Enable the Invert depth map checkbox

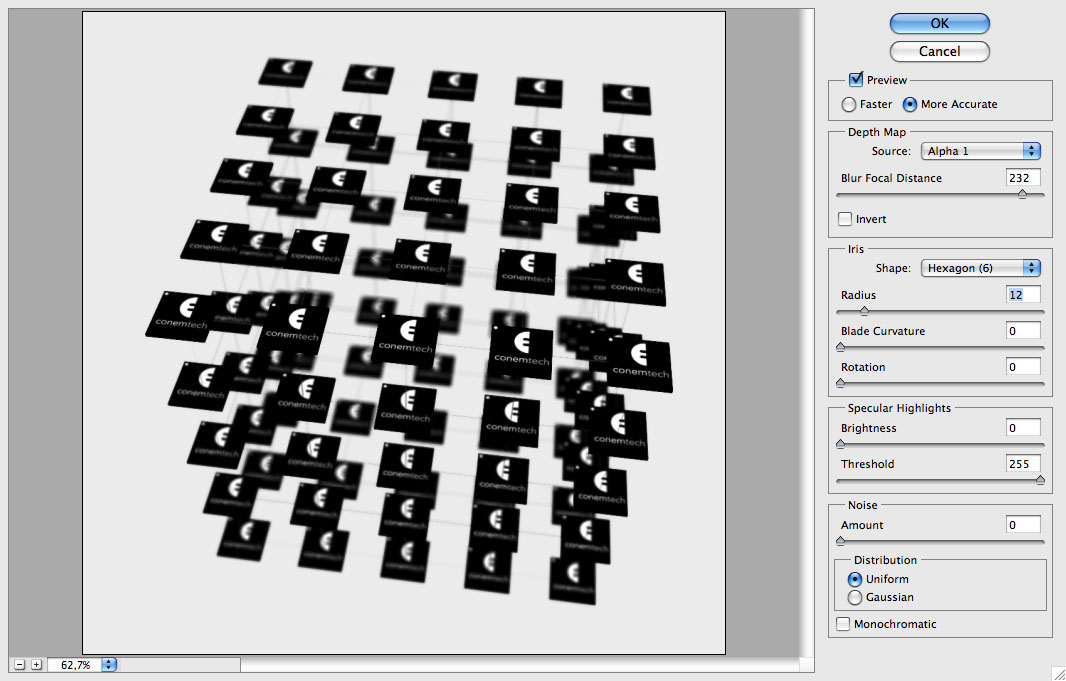843,218
